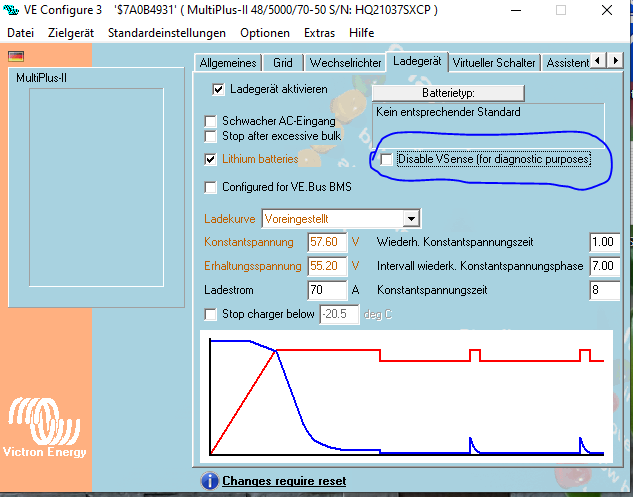Screen dimensions: 633x497
Task: Click the Stop charger below temperature field
Action: click(x=339, y=315)
